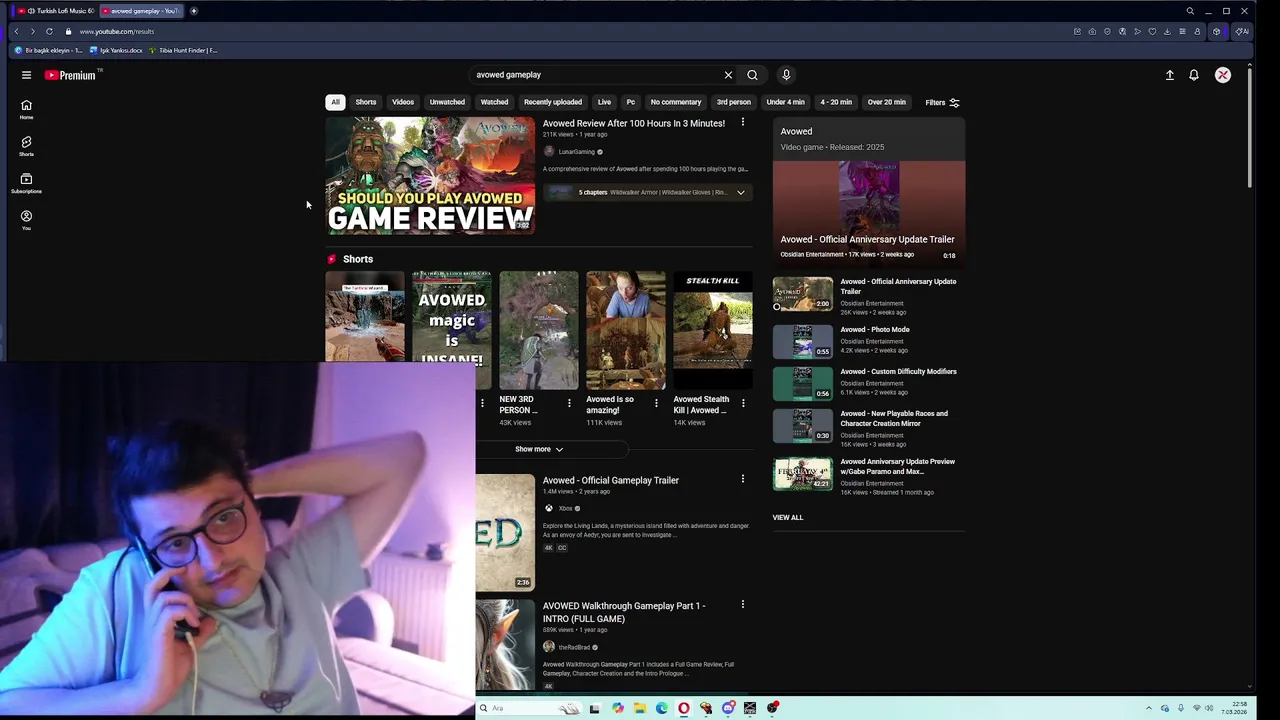This screenshot has width=1280, height=720.
Task: Select the Recently uploaded chip
Action: pos(553,102)
